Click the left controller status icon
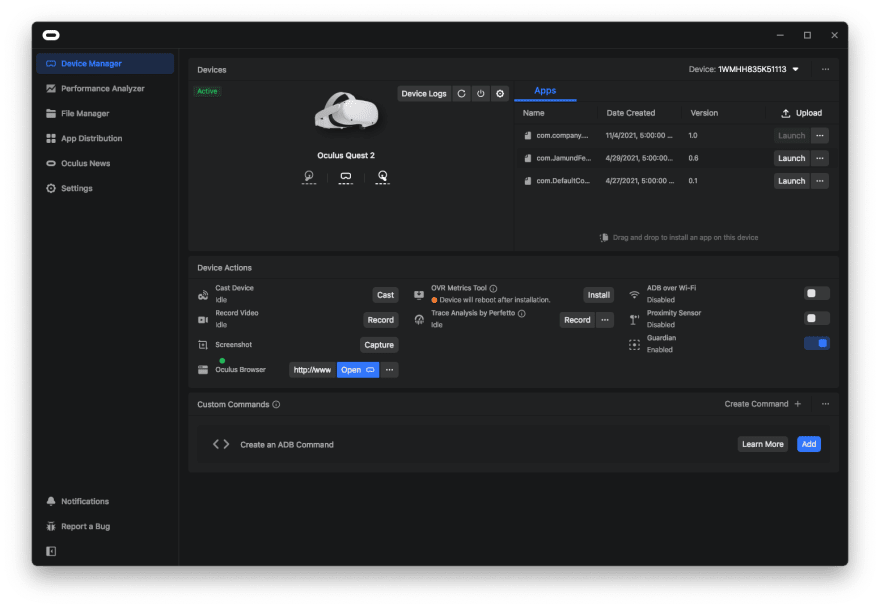 309,177
